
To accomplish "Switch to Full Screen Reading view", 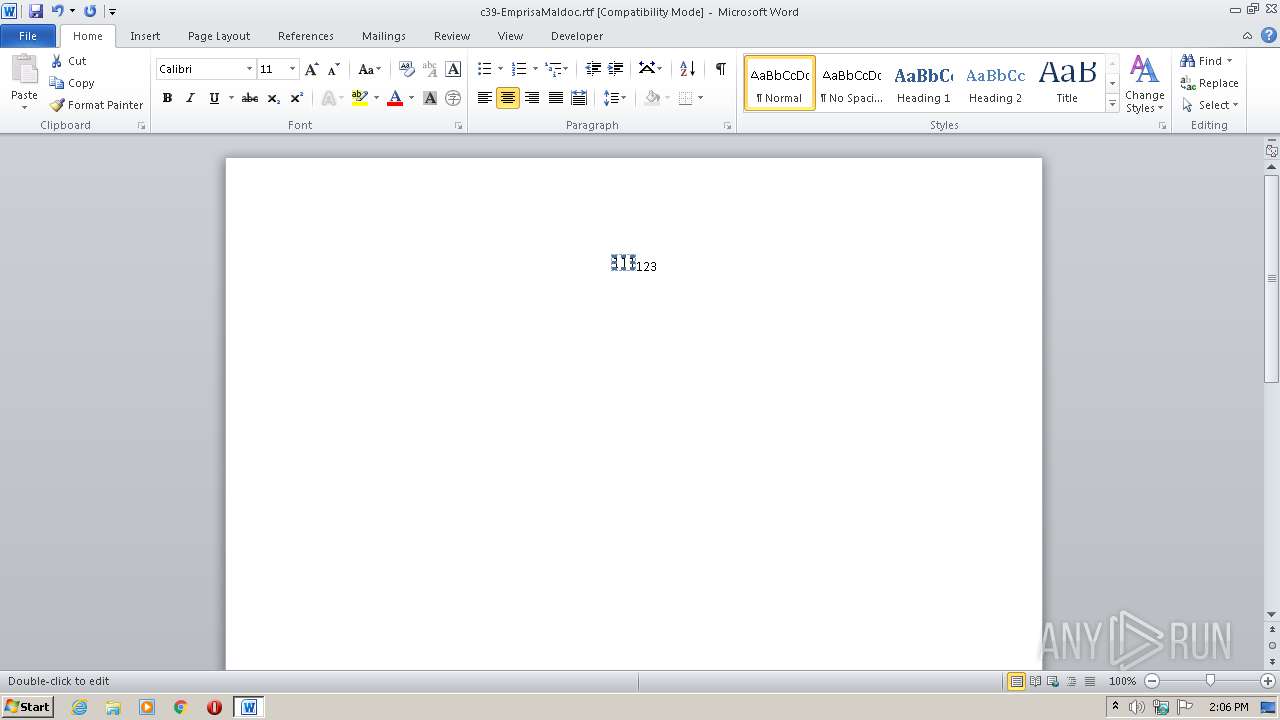I will [x=1034, y=681].
